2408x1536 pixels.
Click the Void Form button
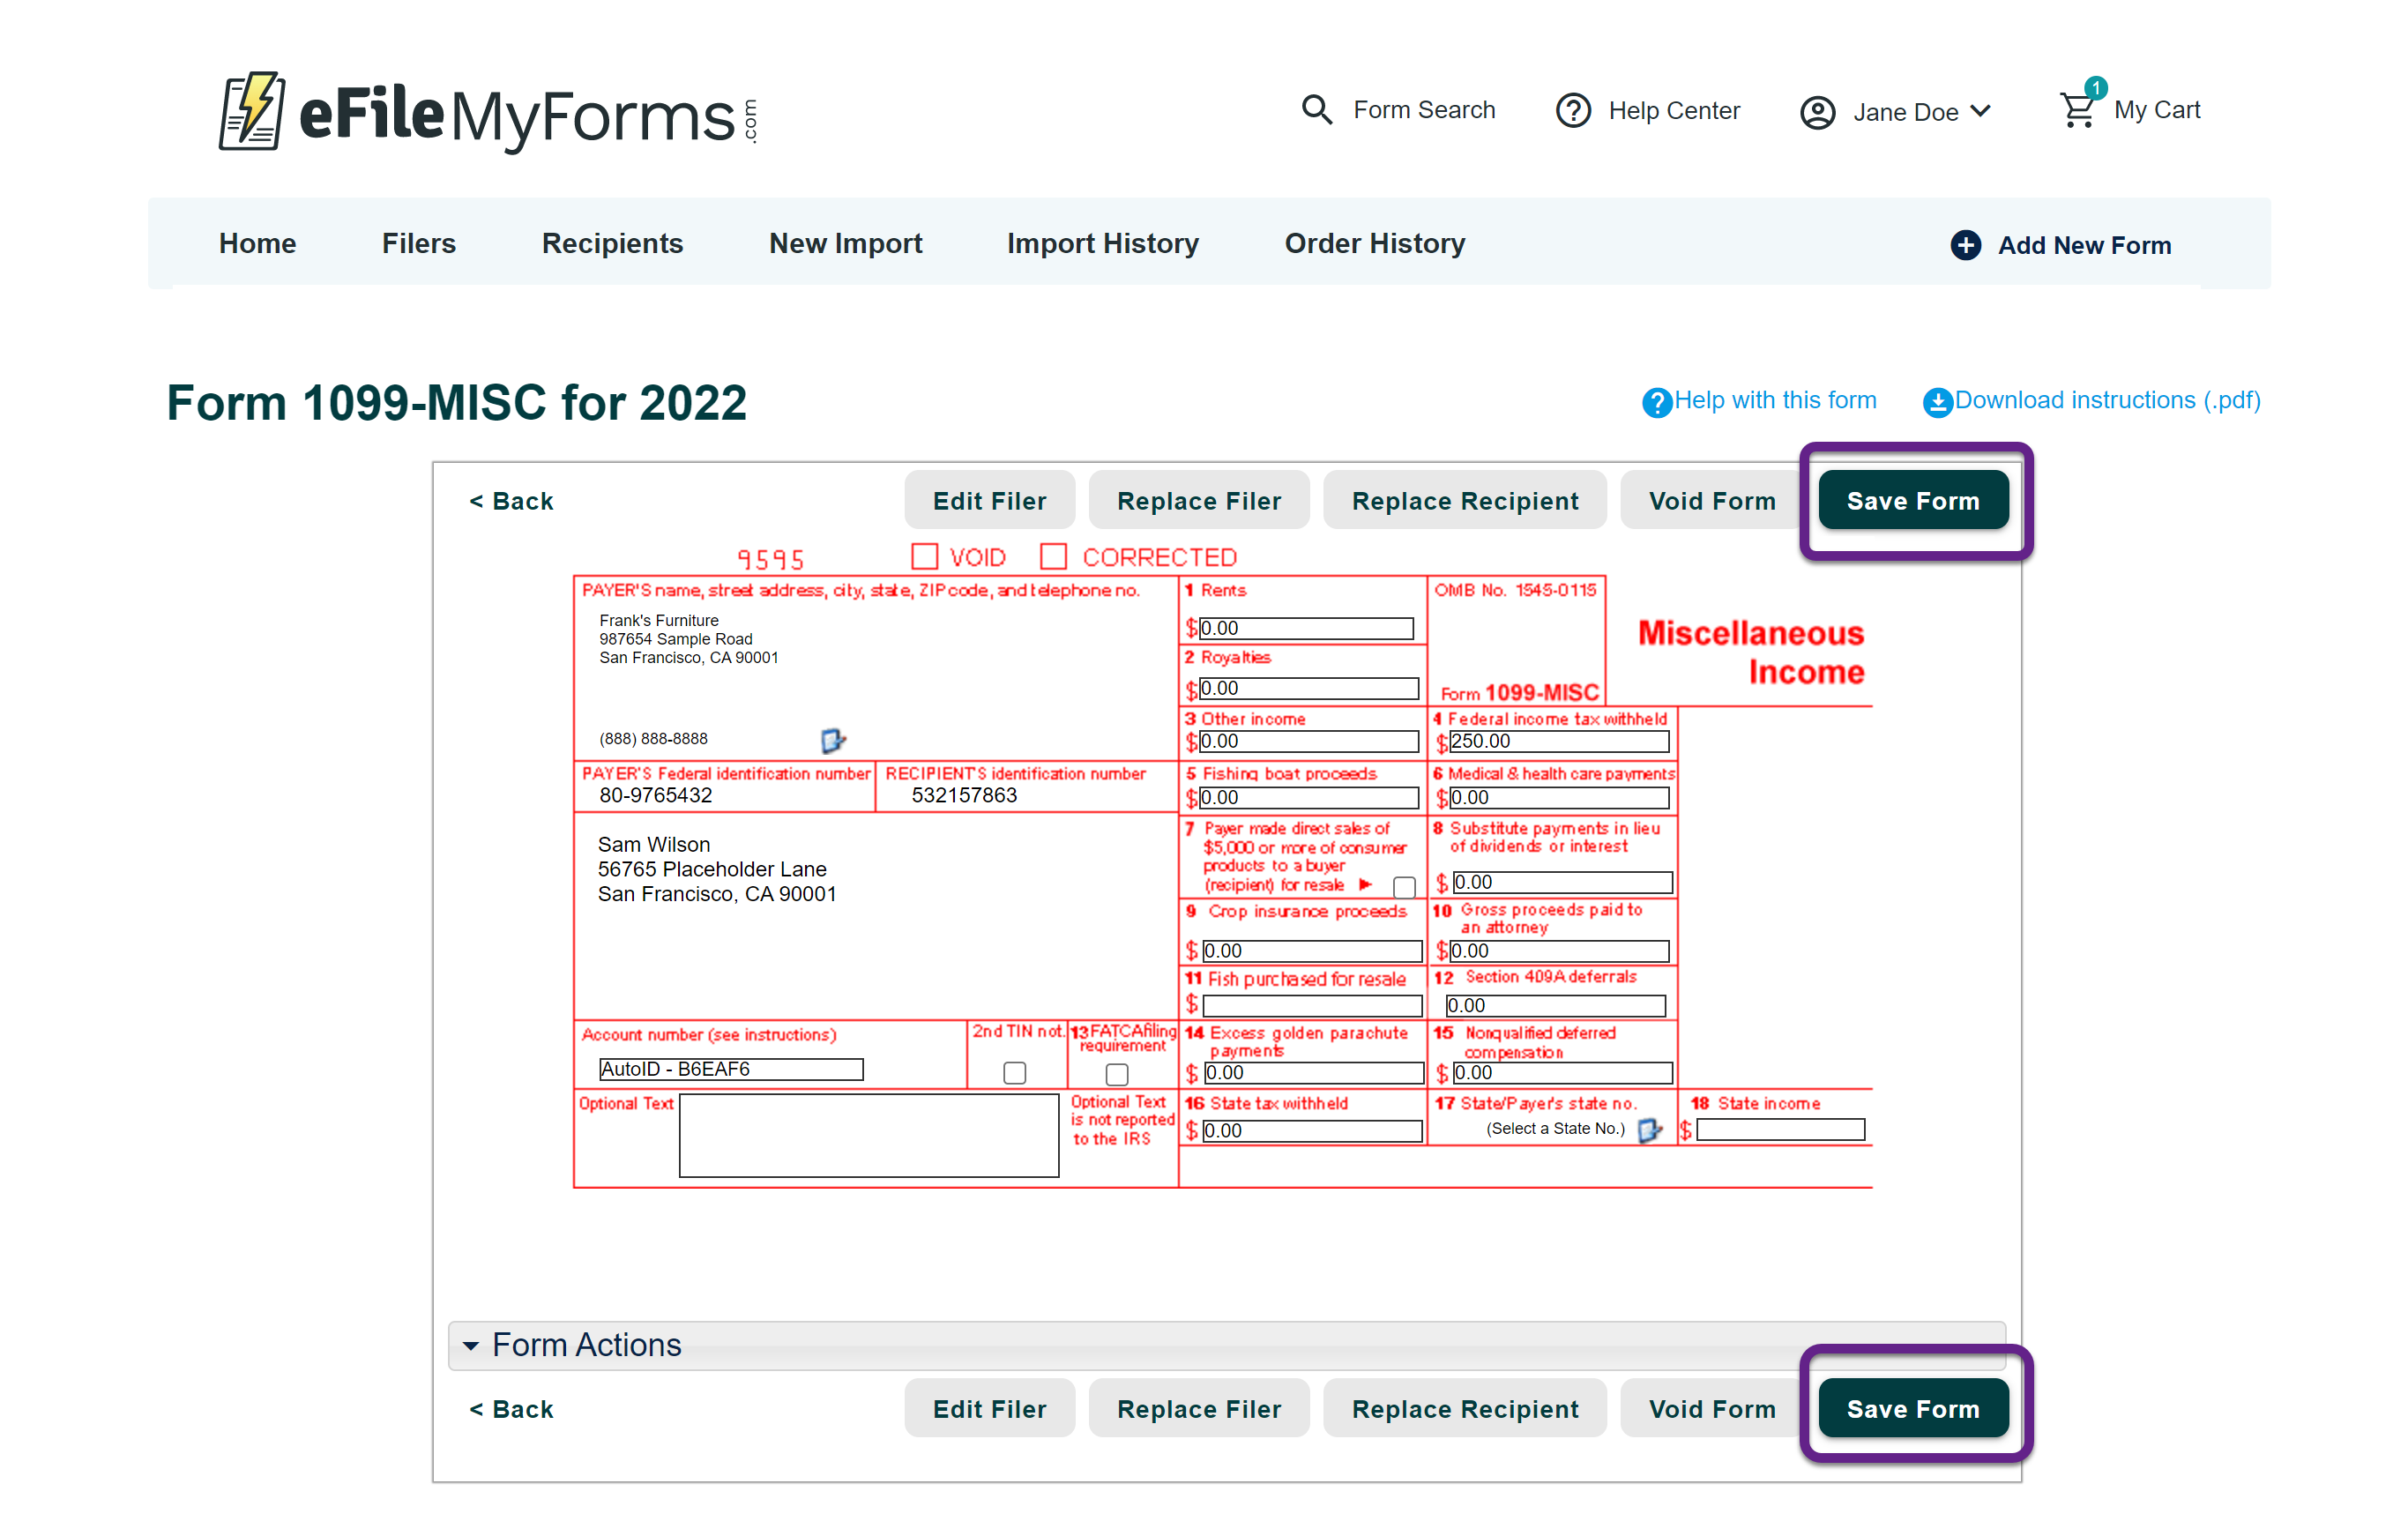1711,500
